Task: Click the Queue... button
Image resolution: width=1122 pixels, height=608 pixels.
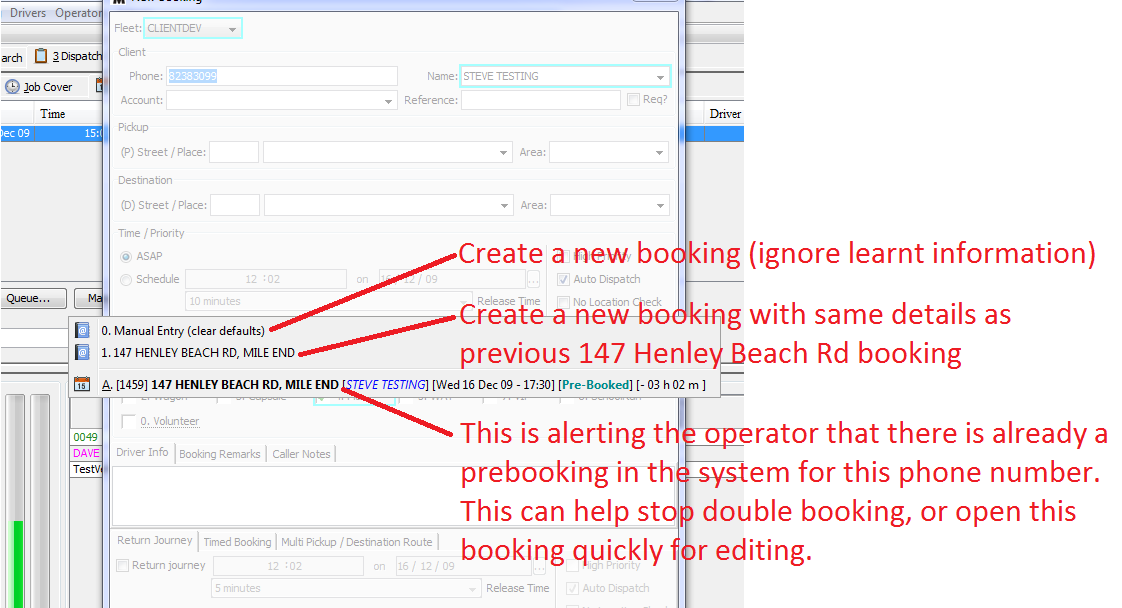Action: click(x=34, y=298)
